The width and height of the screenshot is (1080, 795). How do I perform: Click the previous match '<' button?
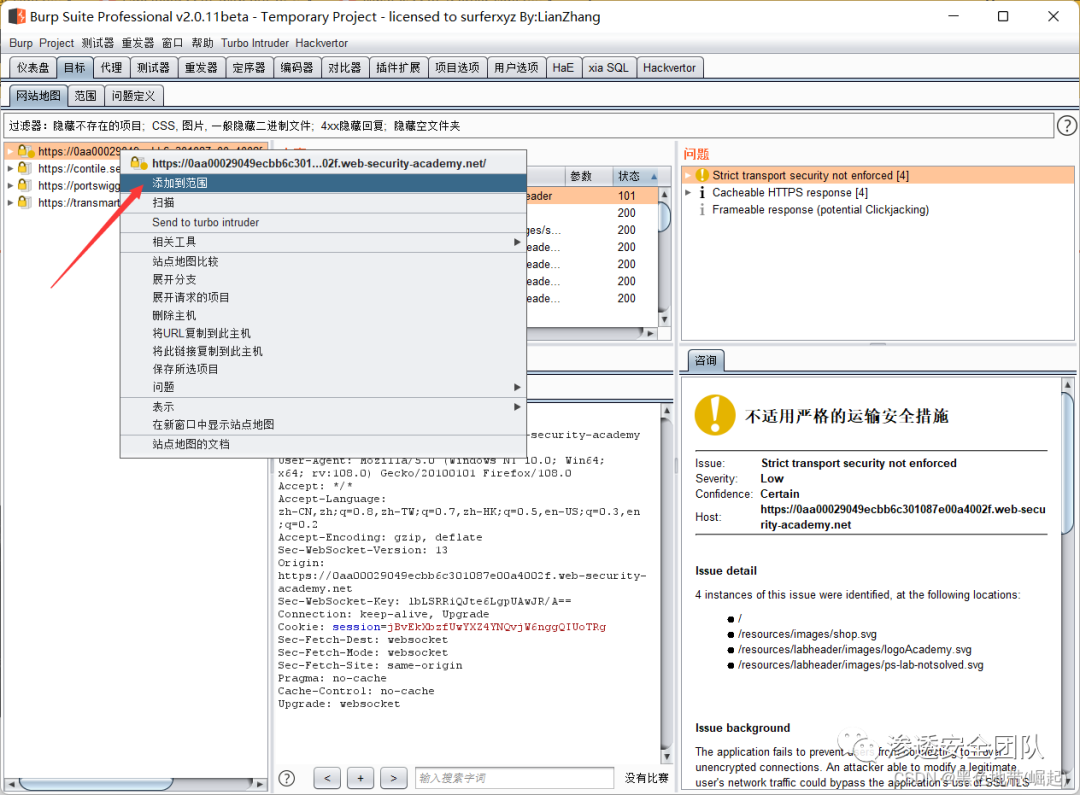coord(327,778)
